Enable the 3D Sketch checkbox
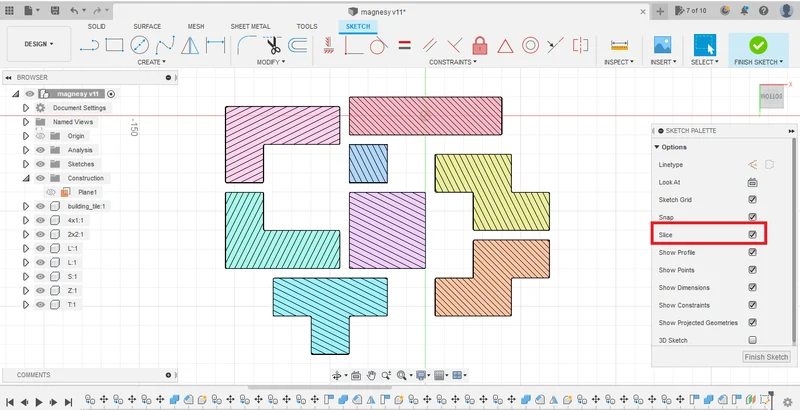The image size is (800, 410). pyautogui.click(x=753, y=340)
